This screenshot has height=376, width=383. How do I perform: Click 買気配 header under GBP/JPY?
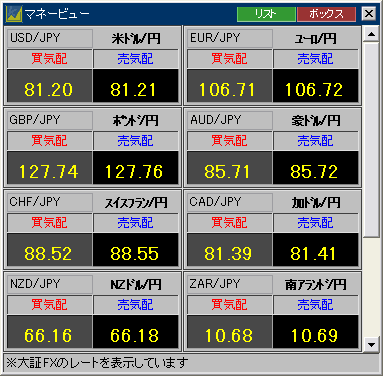[x=50, y=141]
